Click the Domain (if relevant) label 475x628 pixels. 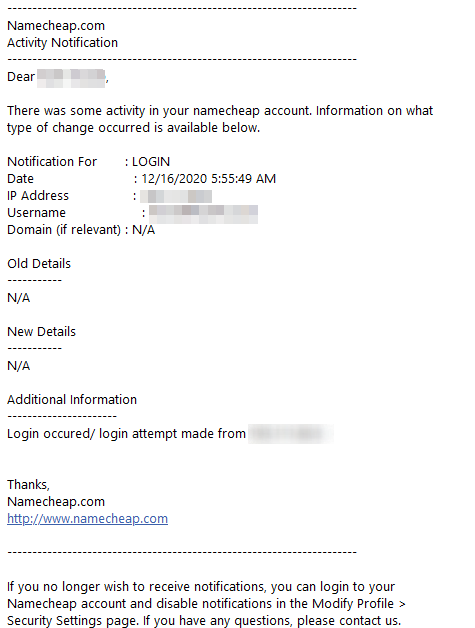(64, 230)
